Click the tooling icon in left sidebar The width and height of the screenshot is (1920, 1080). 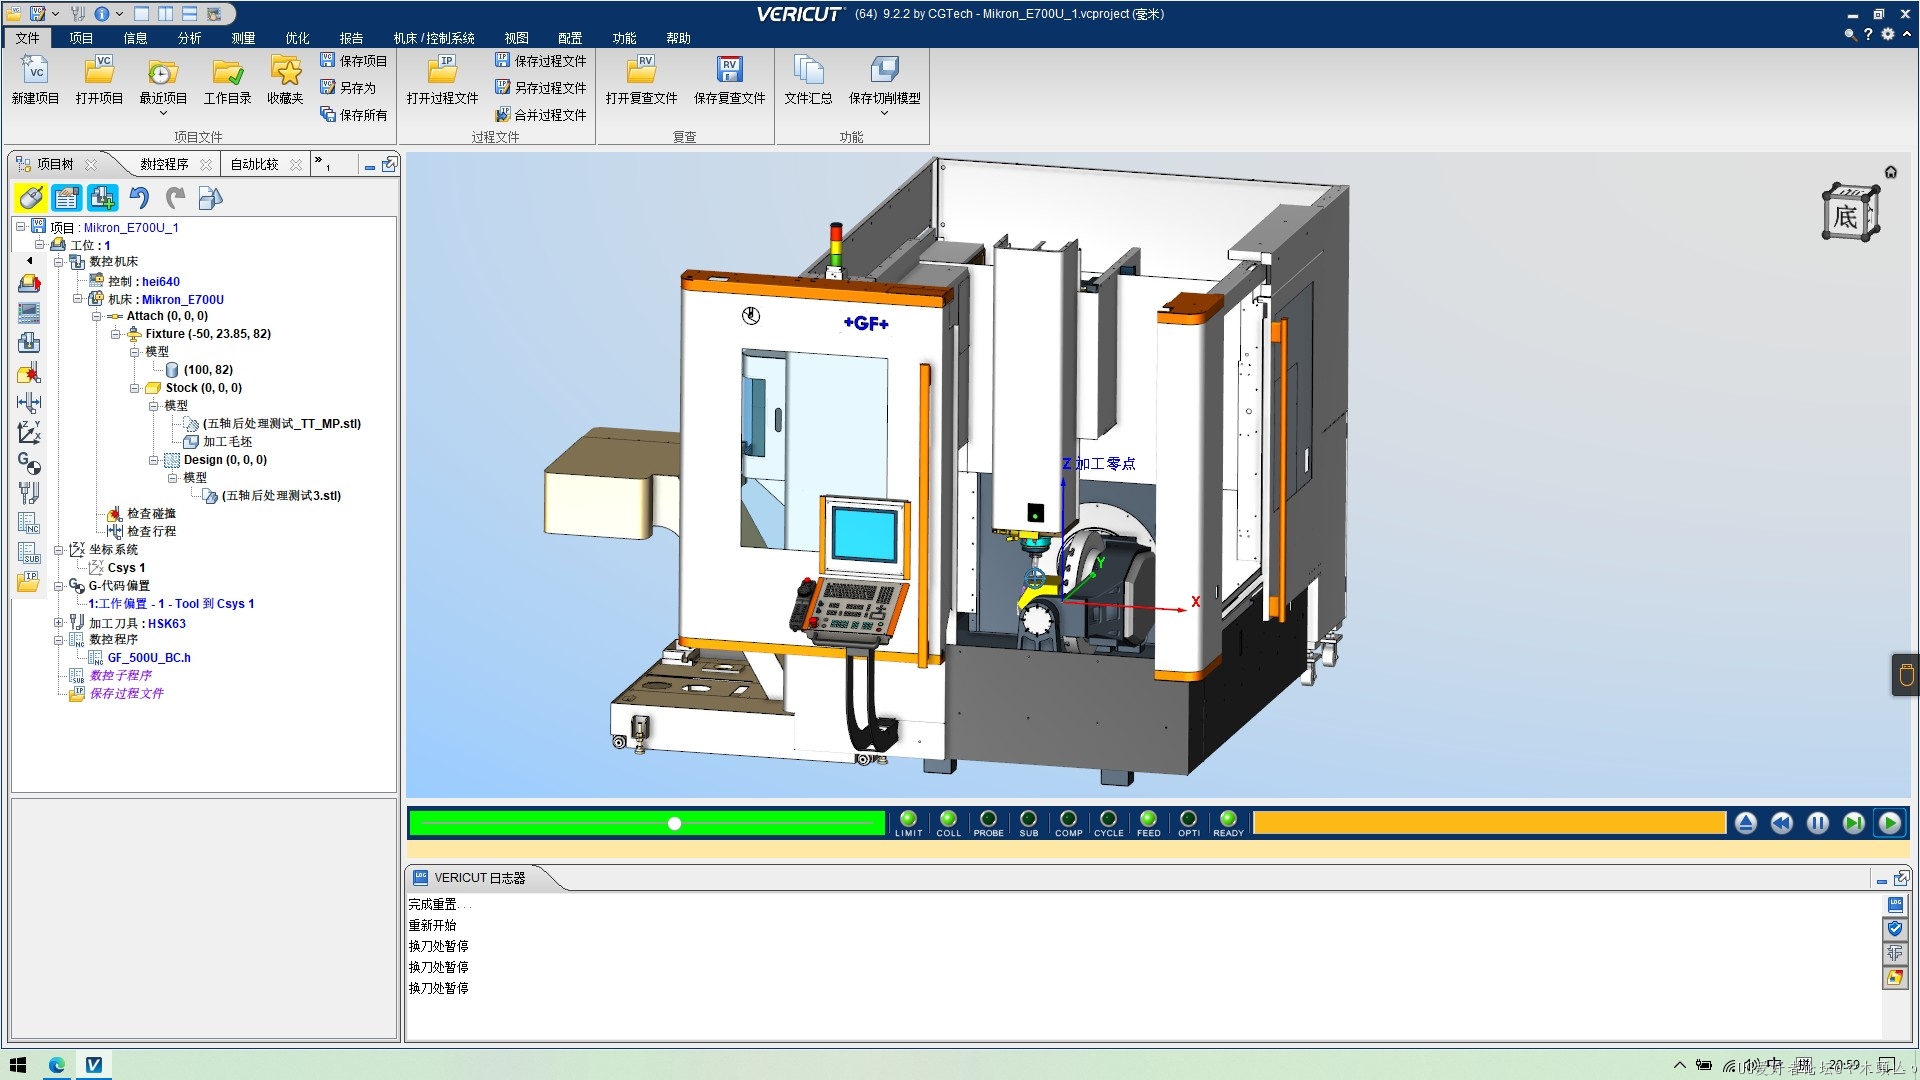click(x=29, y=492)
